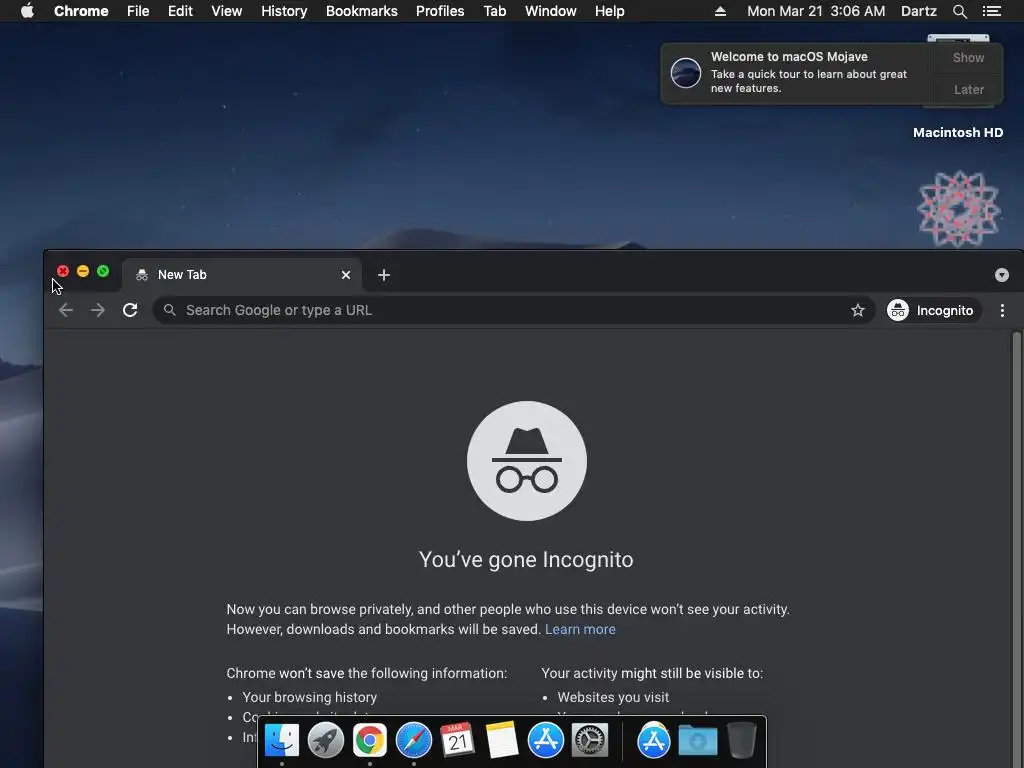
Task: Open the Edit menu
Action: click(x=180, y=11)
